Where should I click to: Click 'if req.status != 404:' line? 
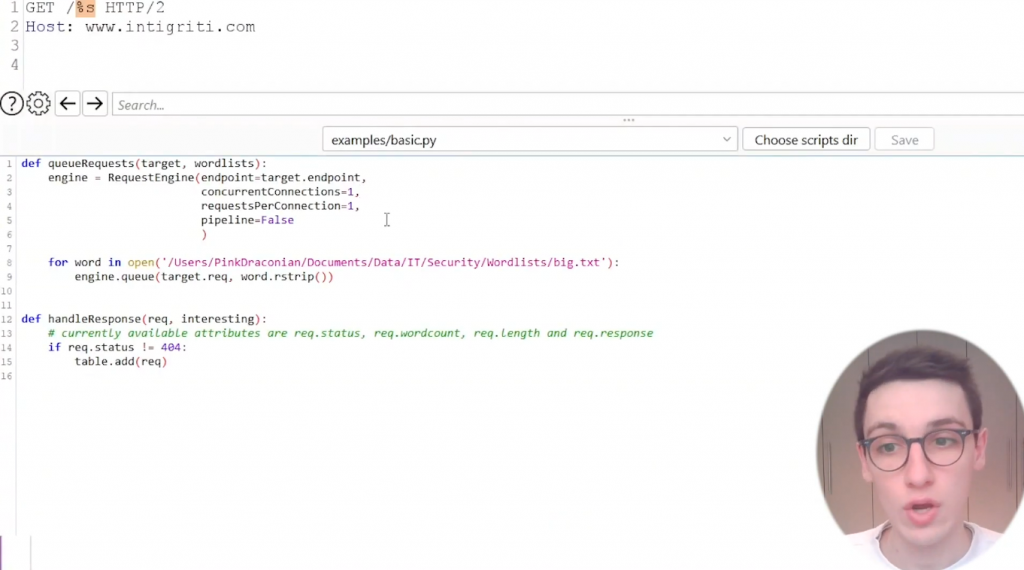pyautogui.click(x=117, y=347)
